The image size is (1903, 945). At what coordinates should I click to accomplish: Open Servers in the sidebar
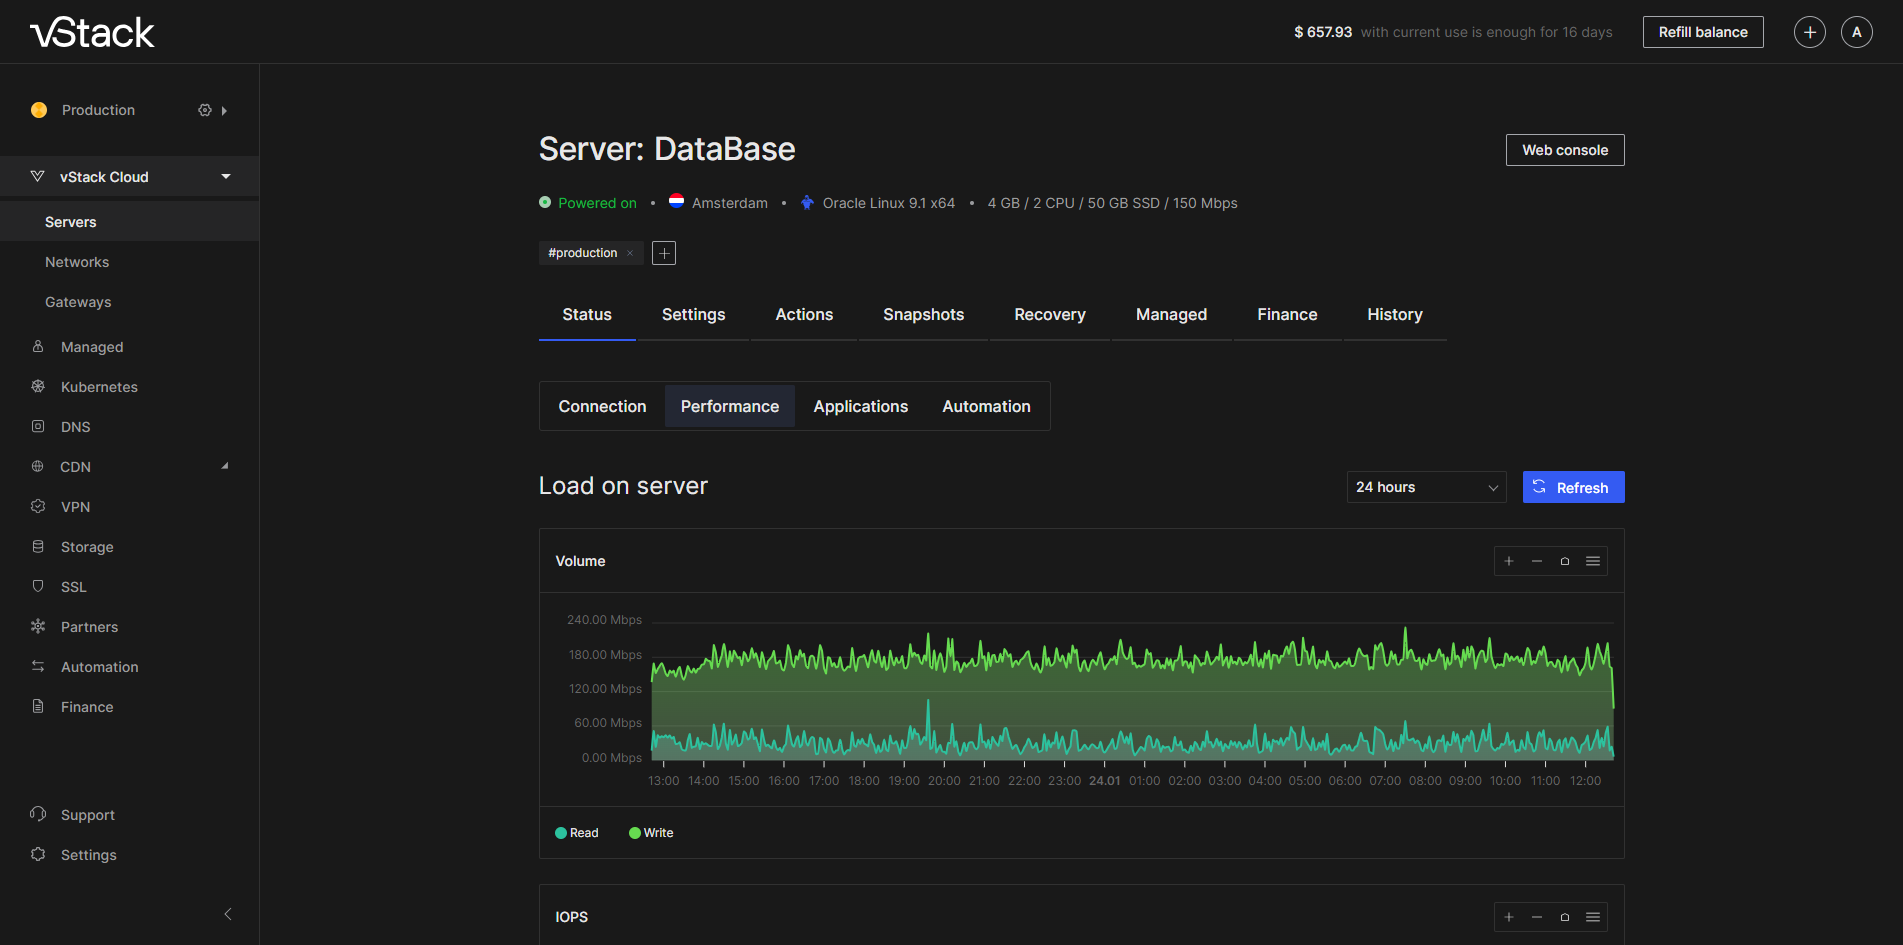coord(130,222)
